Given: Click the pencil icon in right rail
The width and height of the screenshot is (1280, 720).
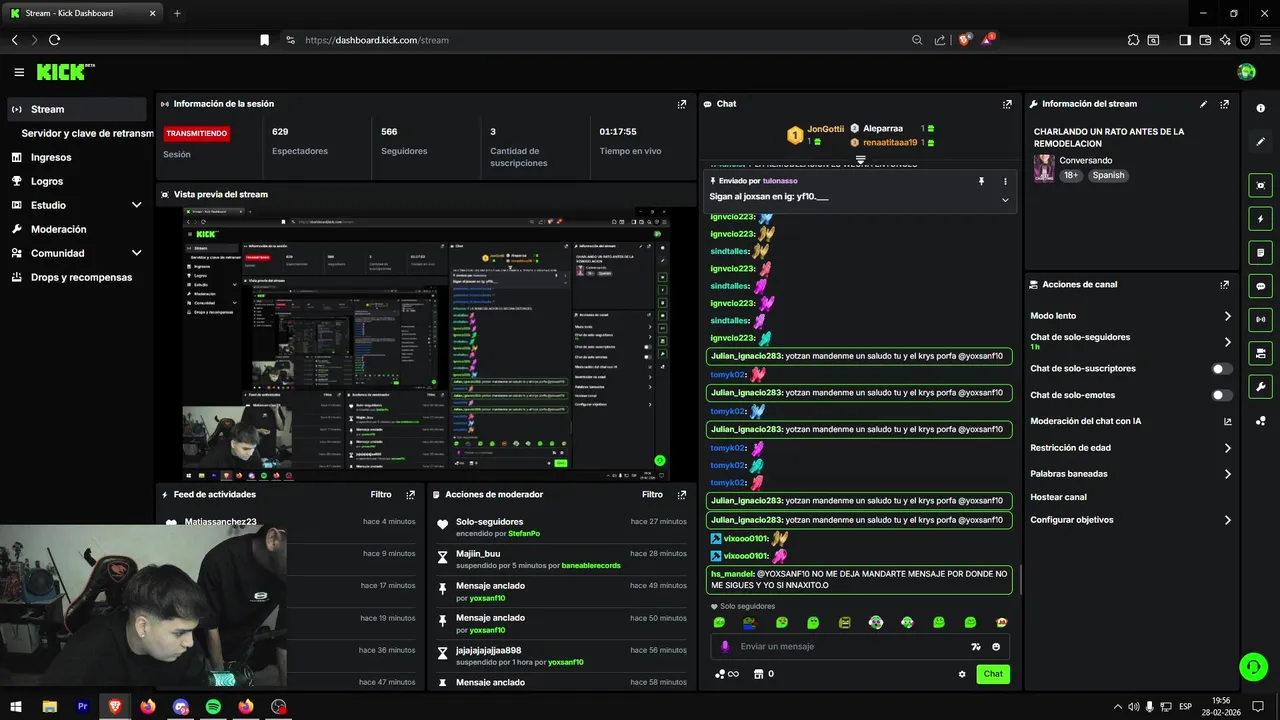Looking at the screenshot, I should [x=1260, y=142].
